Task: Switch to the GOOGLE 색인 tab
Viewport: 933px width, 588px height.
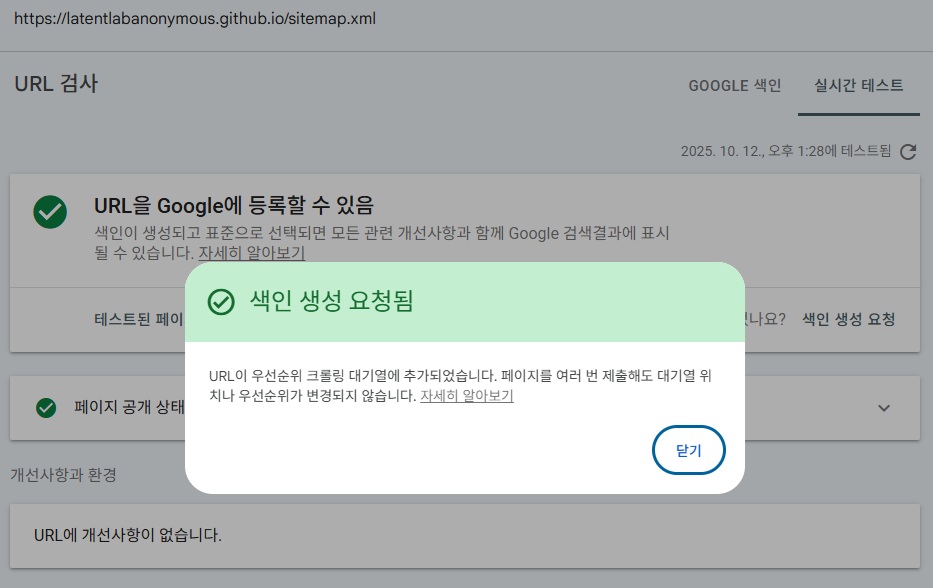Action: click(735, 86)
